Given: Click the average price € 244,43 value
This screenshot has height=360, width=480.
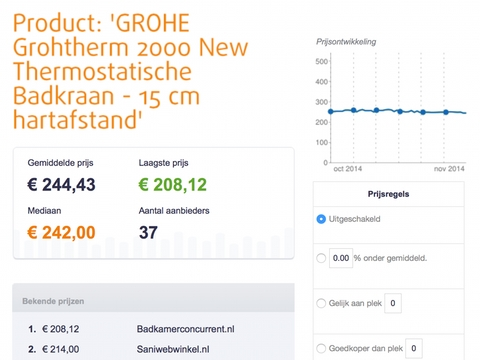Looking at the screenshot, I should (x=61, y=185).
